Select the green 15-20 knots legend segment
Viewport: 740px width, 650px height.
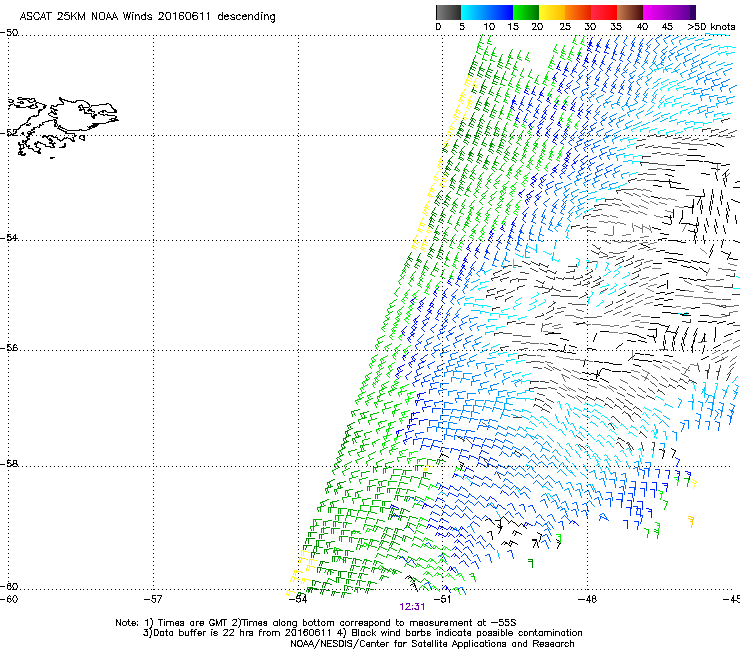click(x=526, y=12)
